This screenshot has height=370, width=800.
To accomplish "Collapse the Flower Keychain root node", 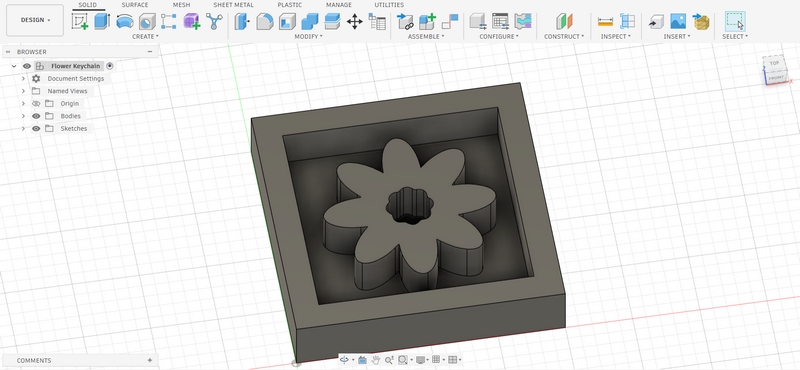I will click(14, 66).
